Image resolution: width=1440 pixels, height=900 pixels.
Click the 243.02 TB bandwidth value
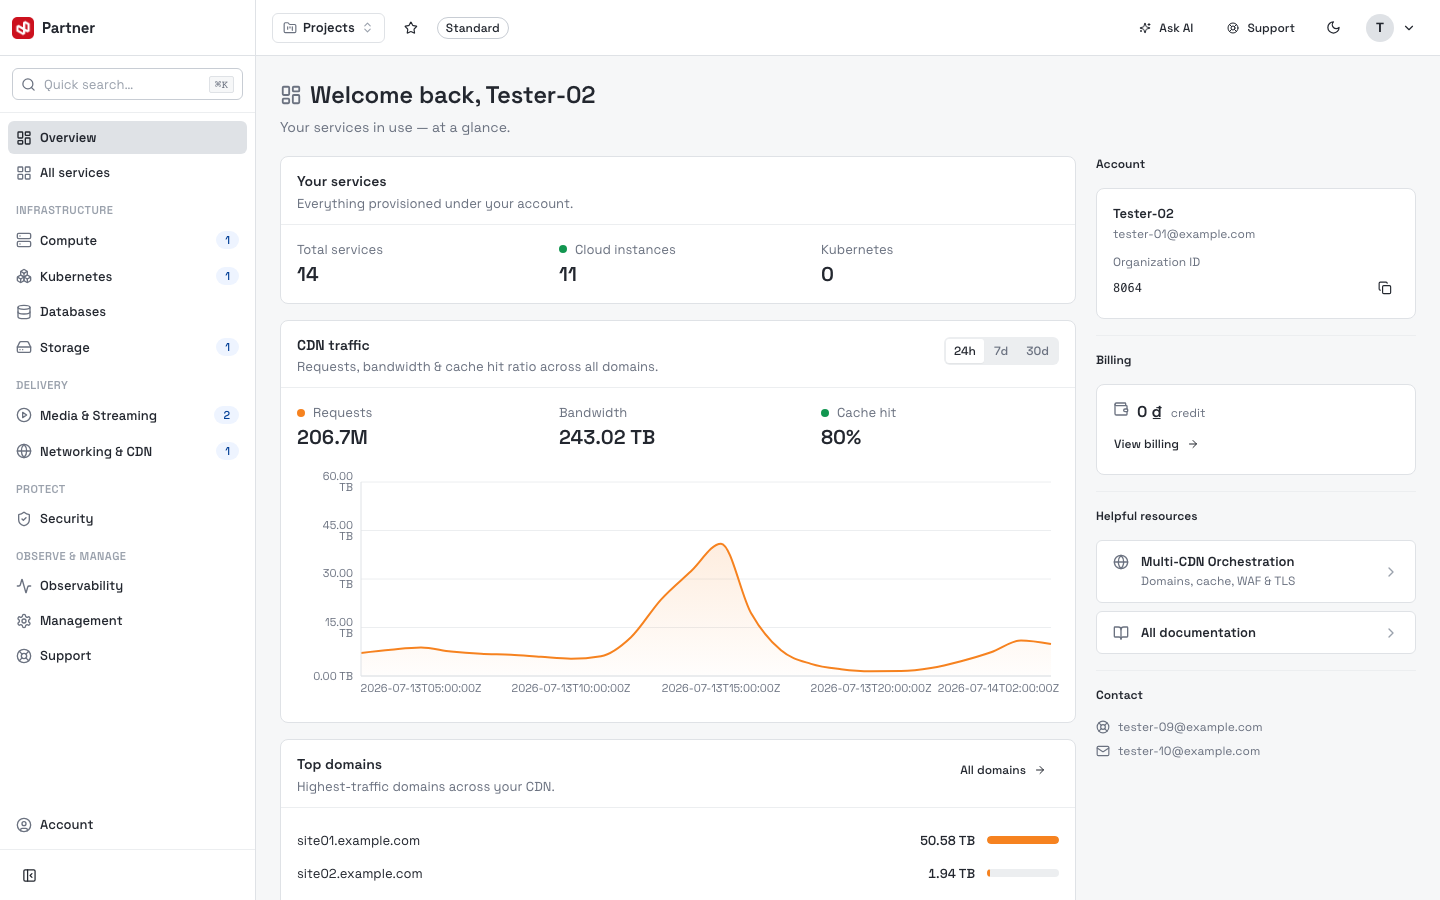[607, 438]
